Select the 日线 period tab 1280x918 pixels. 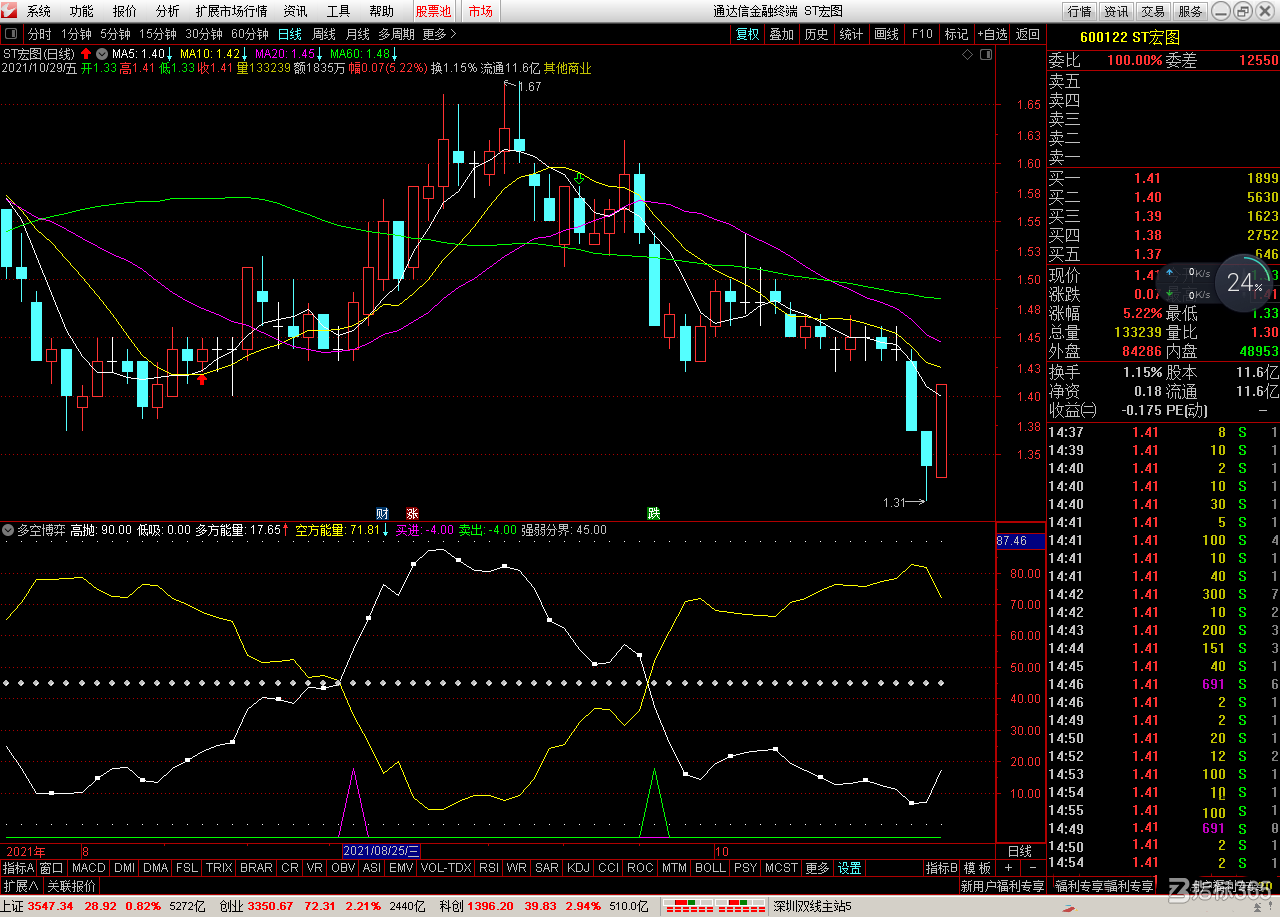tap(290, 34)
